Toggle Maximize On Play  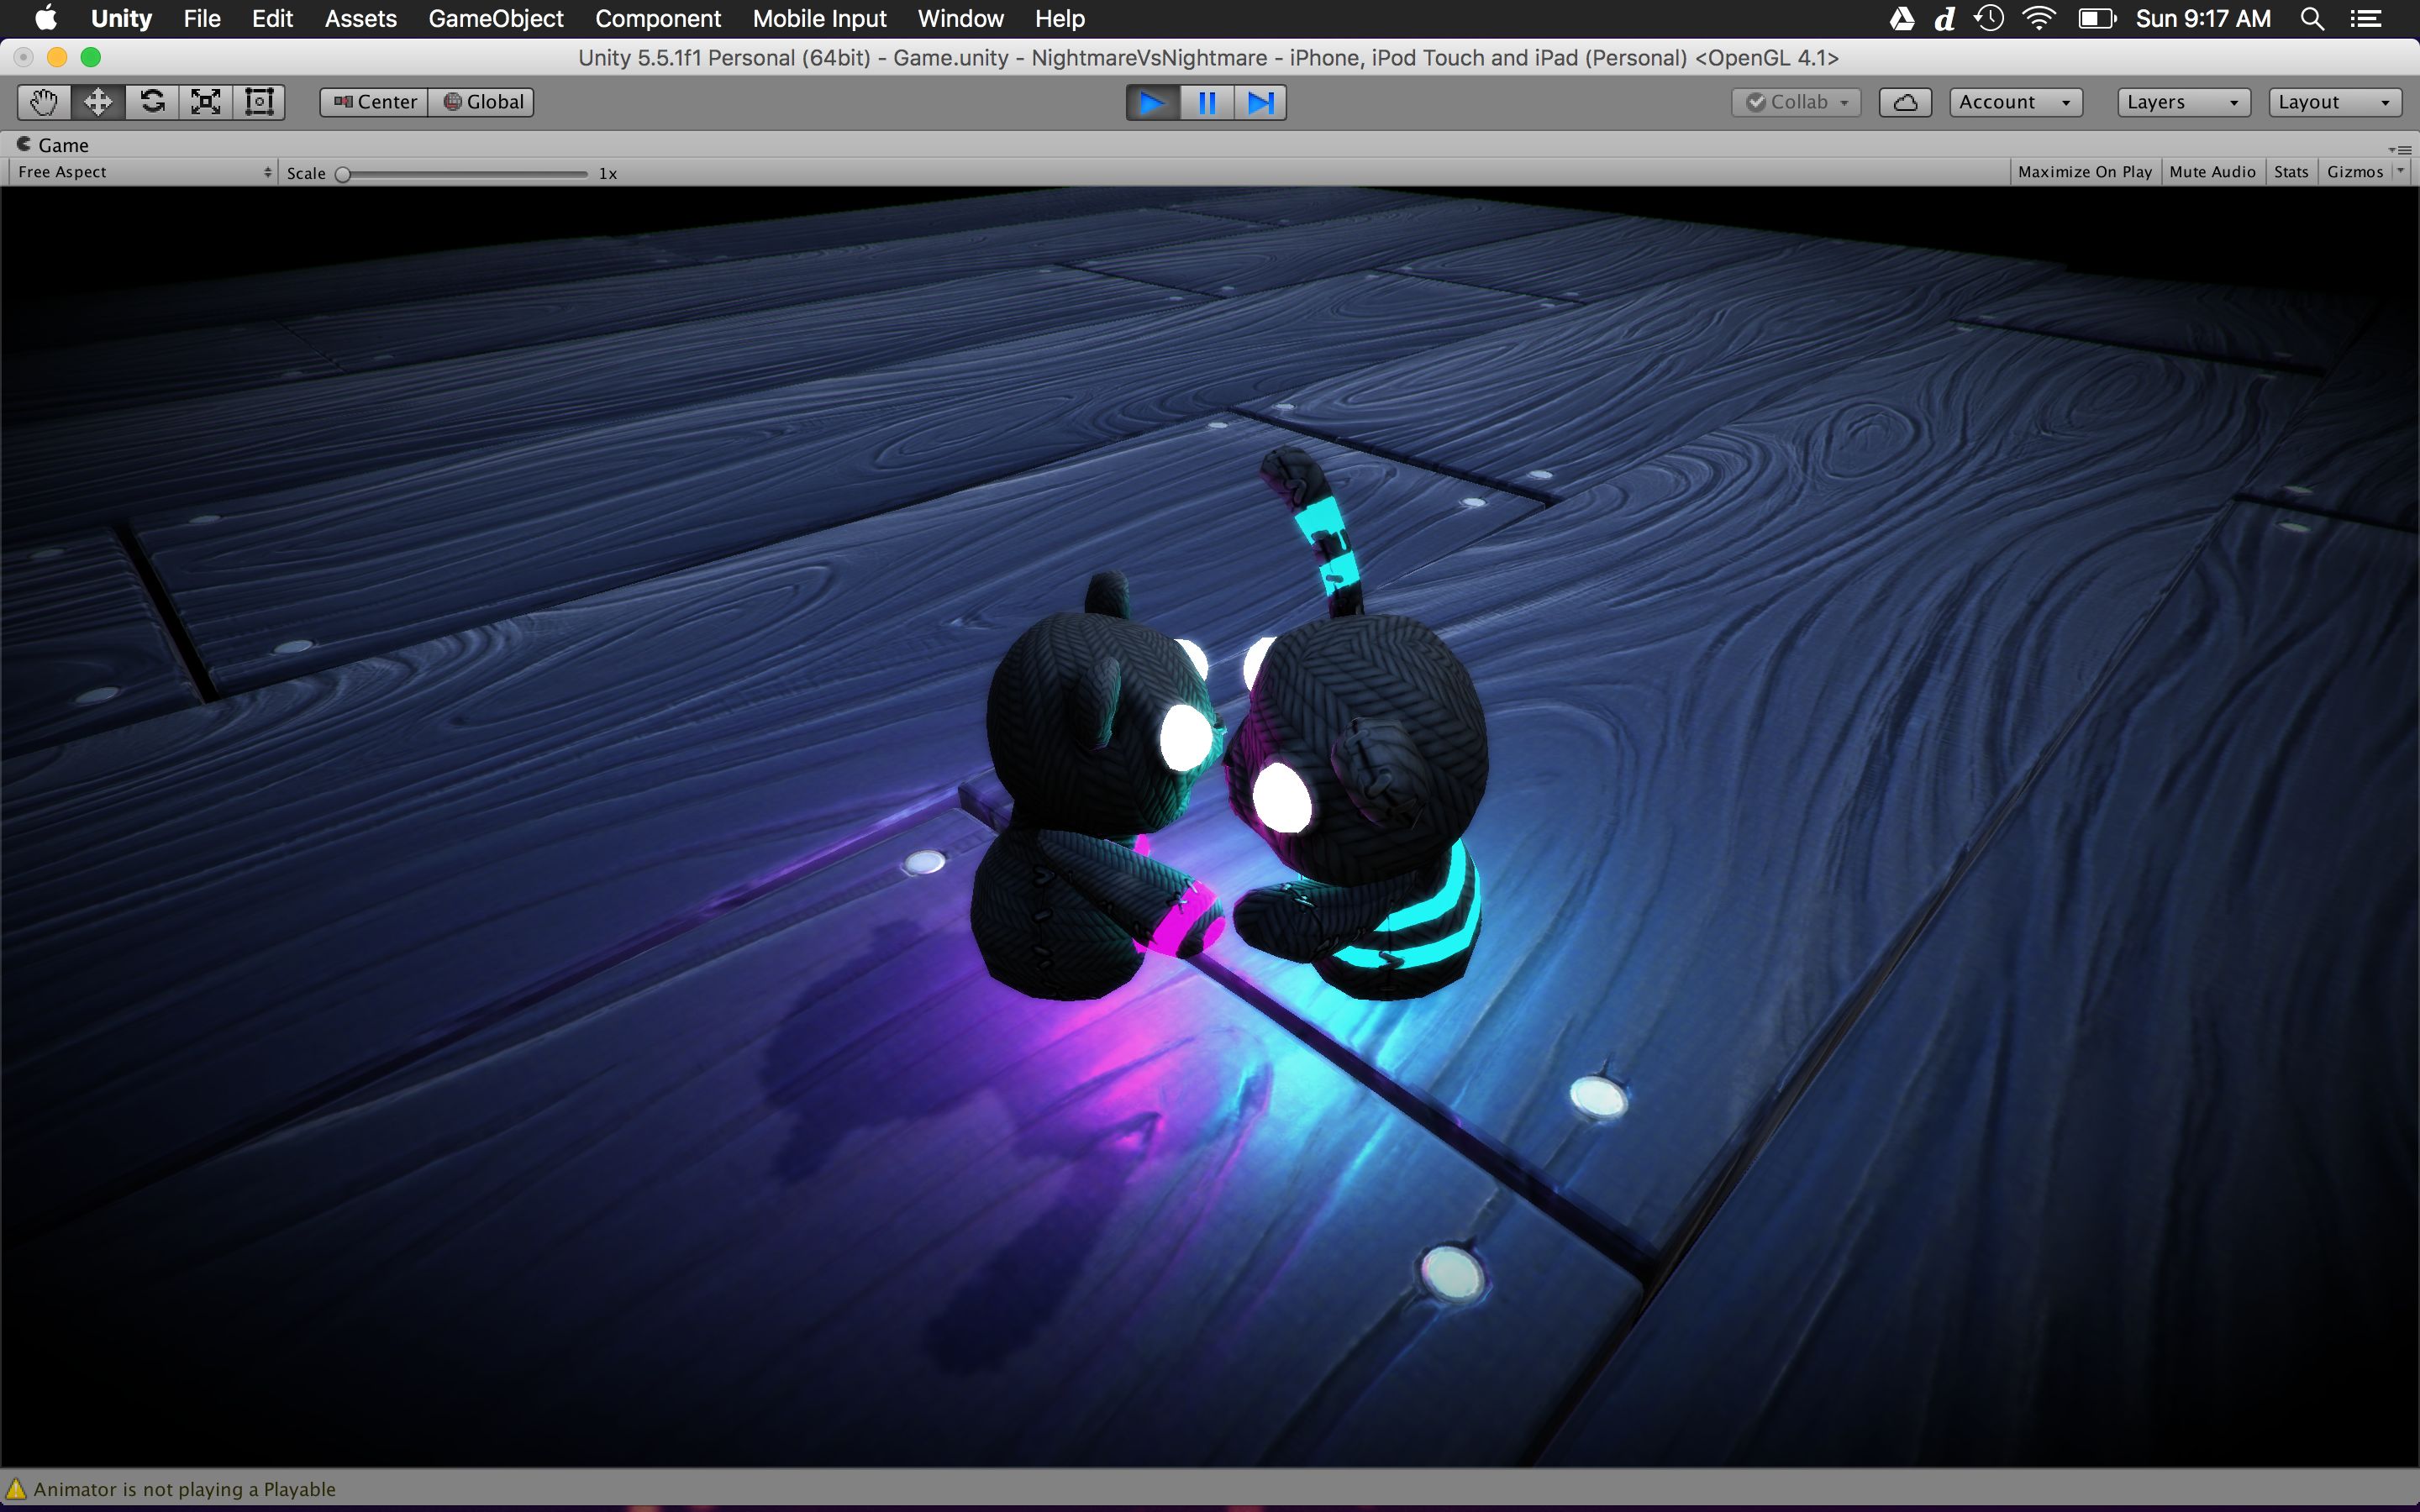click(x=2084, y=172)
